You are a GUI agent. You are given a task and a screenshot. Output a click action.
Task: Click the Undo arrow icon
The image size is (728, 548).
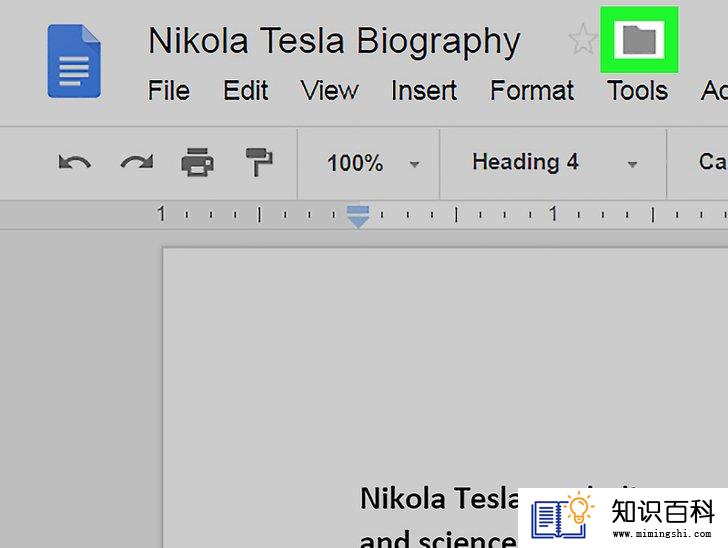[x=74, y=163]
